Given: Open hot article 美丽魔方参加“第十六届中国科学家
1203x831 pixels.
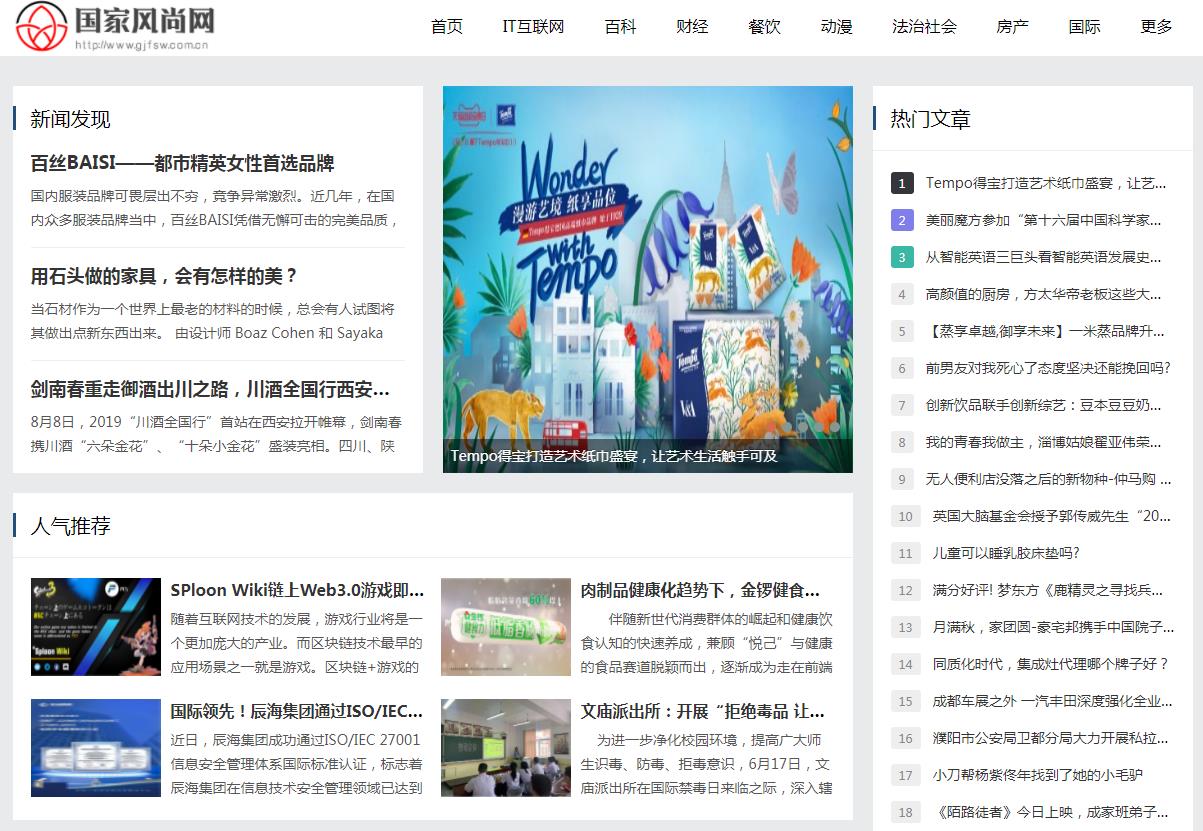Looking at the screenshot, I should 1044,220.
